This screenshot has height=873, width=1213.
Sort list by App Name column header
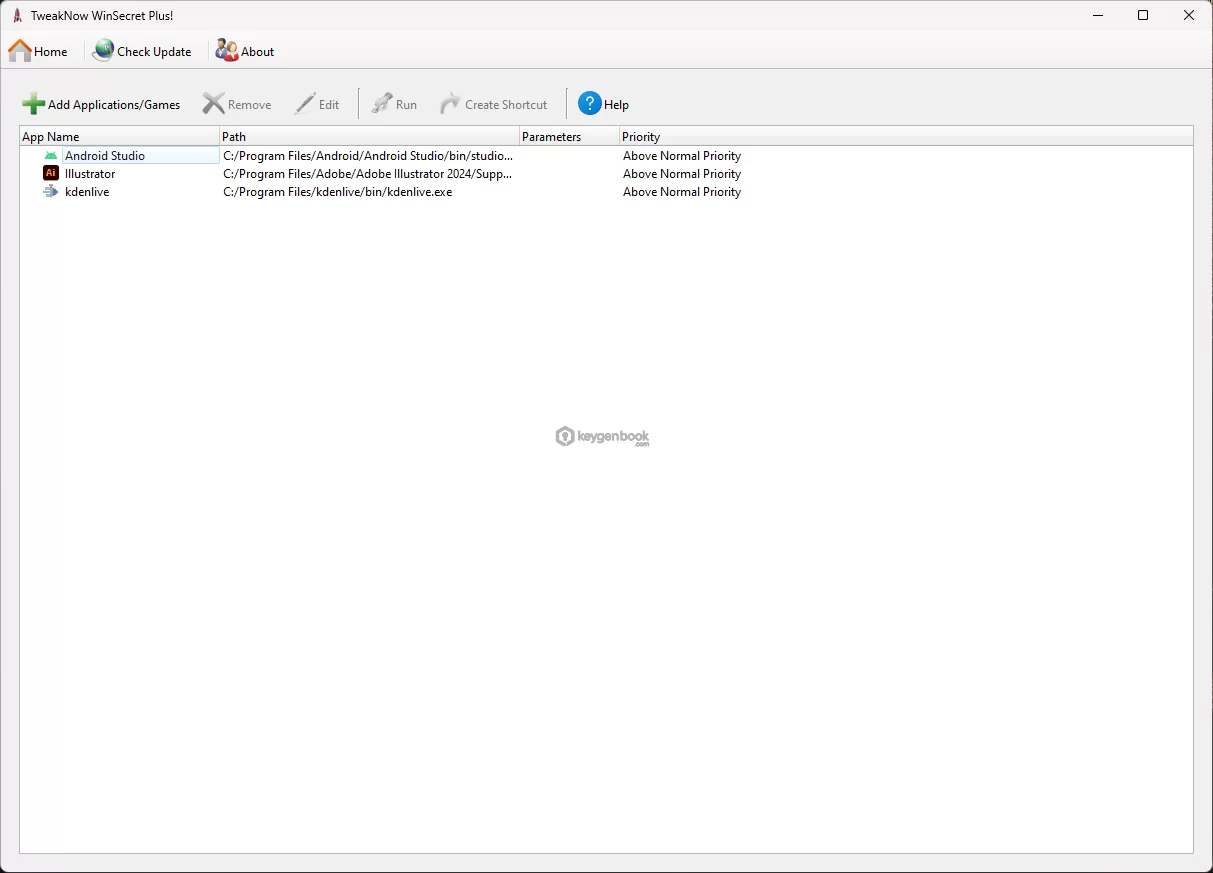tap(119, 137)
